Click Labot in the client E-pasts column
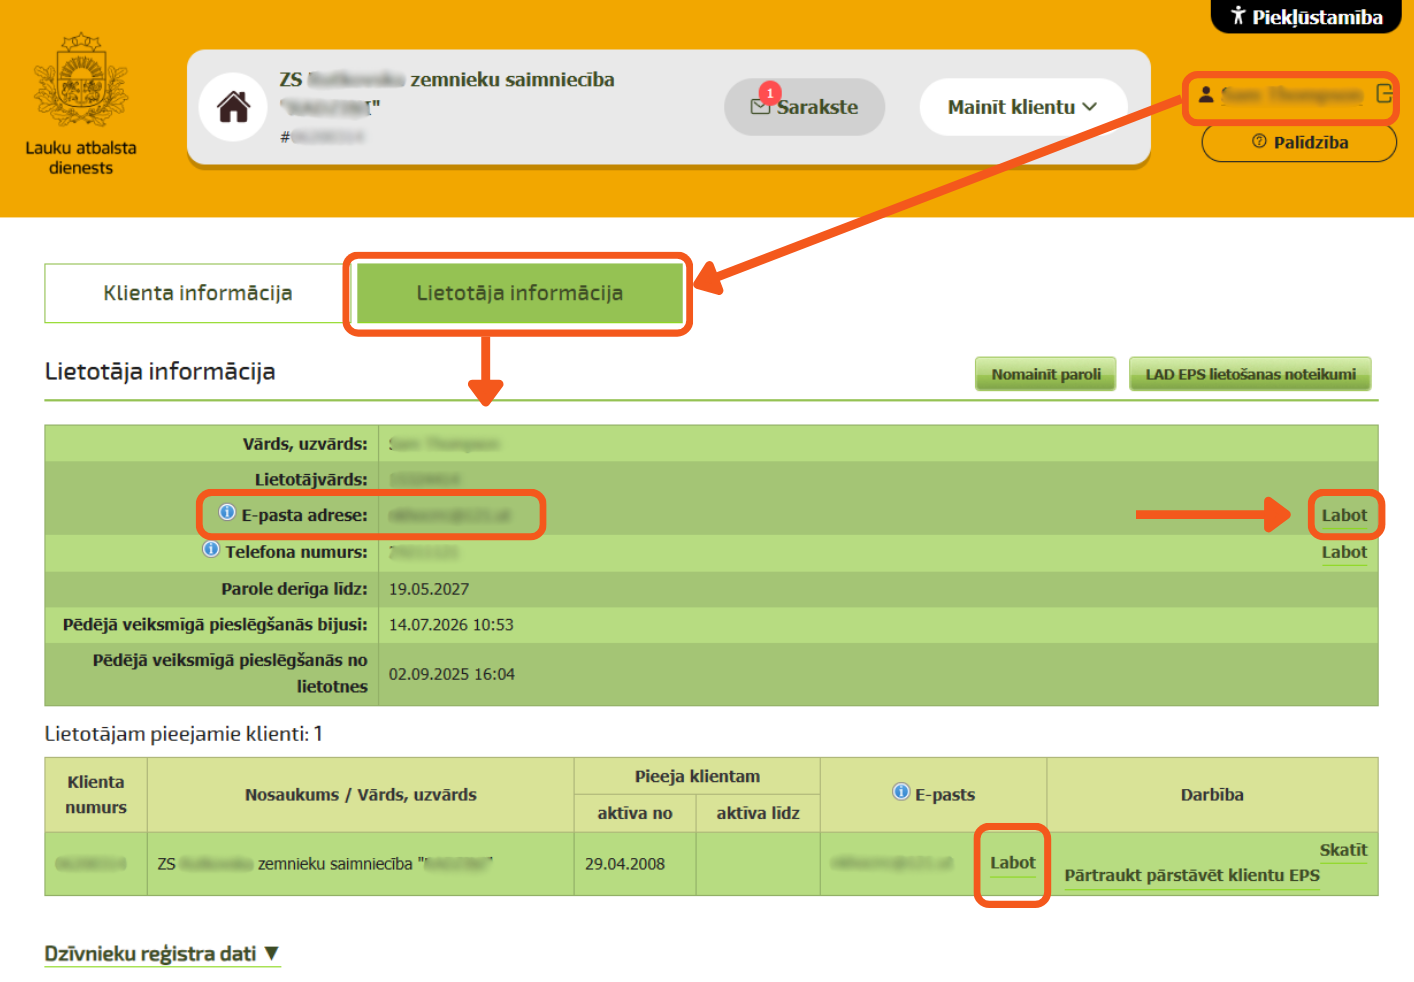Screen dimensions: 1414x982 click(x=1012, y=863)
